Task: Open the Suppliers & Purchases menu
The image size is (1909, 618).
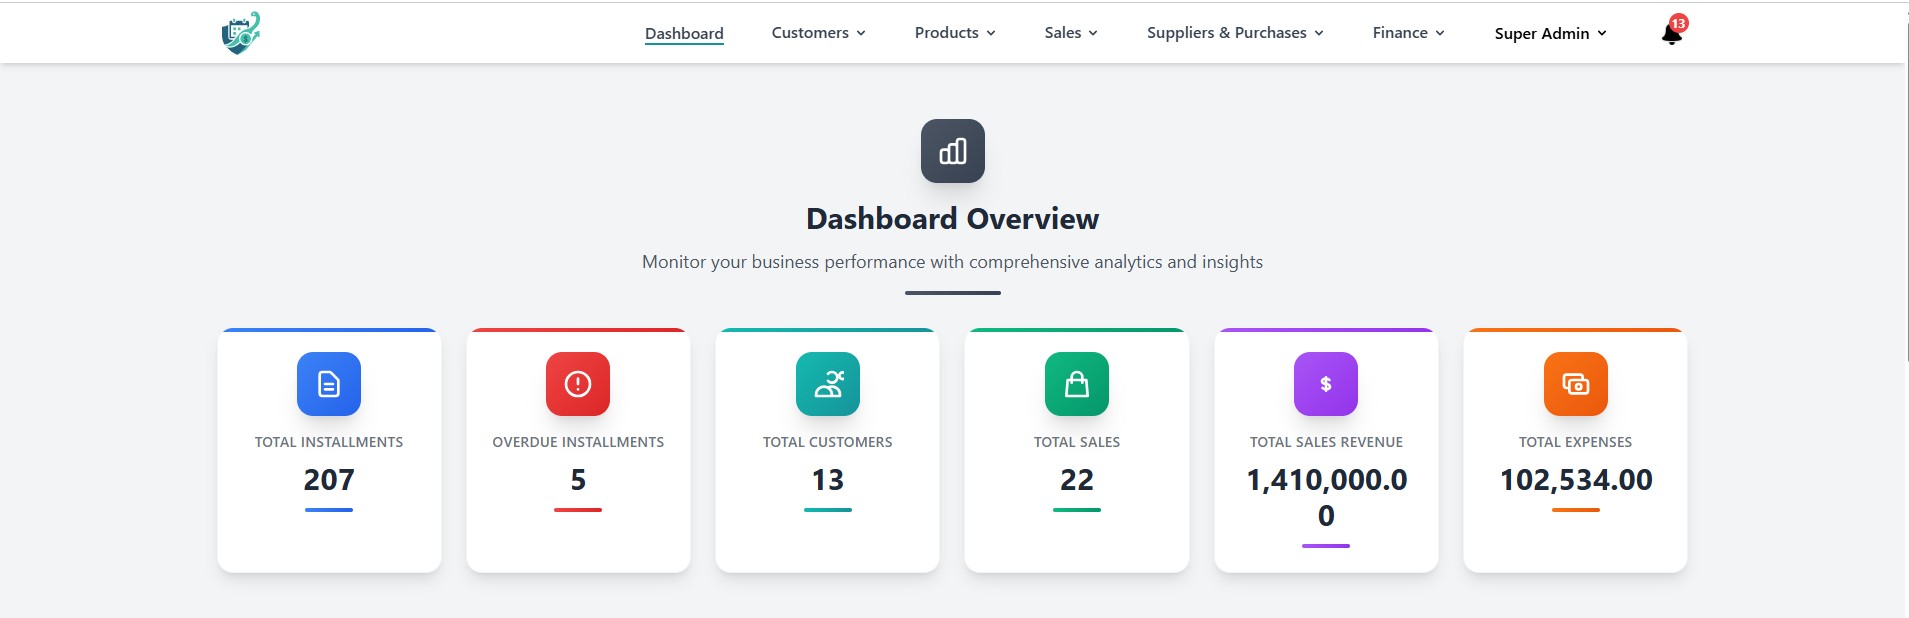Action: click(x=1234, y=33)
